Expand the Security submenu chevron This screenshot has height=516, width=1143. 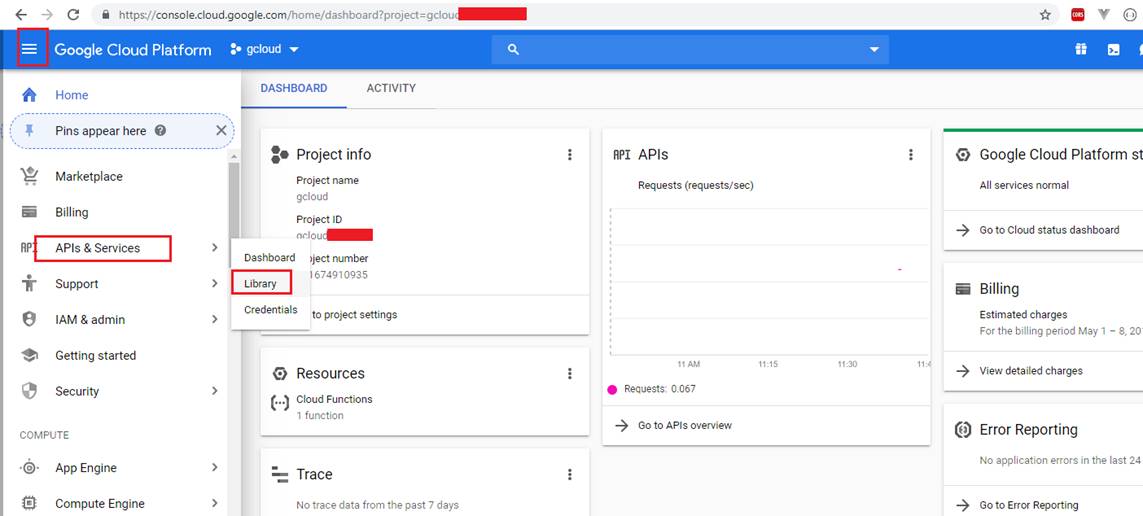click(x=214, y=391)
